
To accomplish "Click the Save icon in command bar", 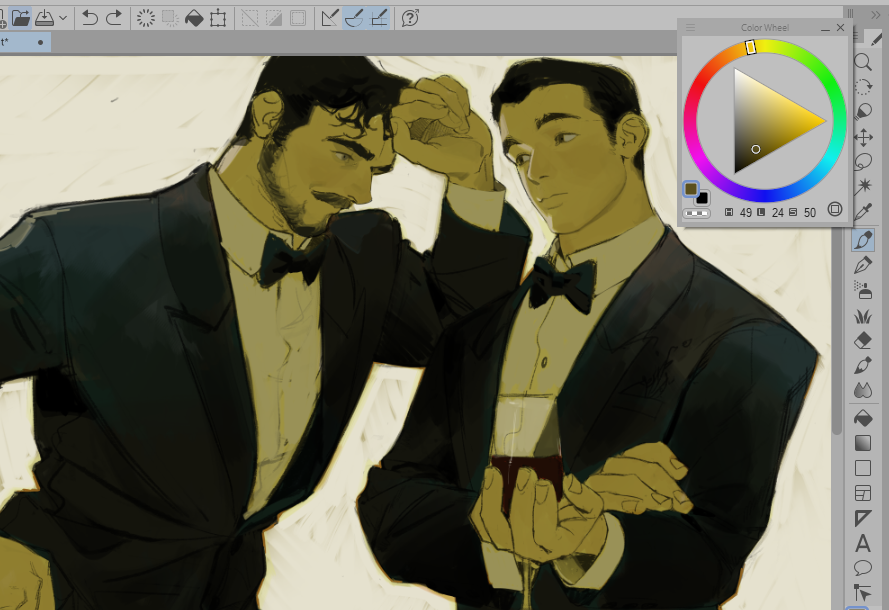I will click(x=44, y=18).
